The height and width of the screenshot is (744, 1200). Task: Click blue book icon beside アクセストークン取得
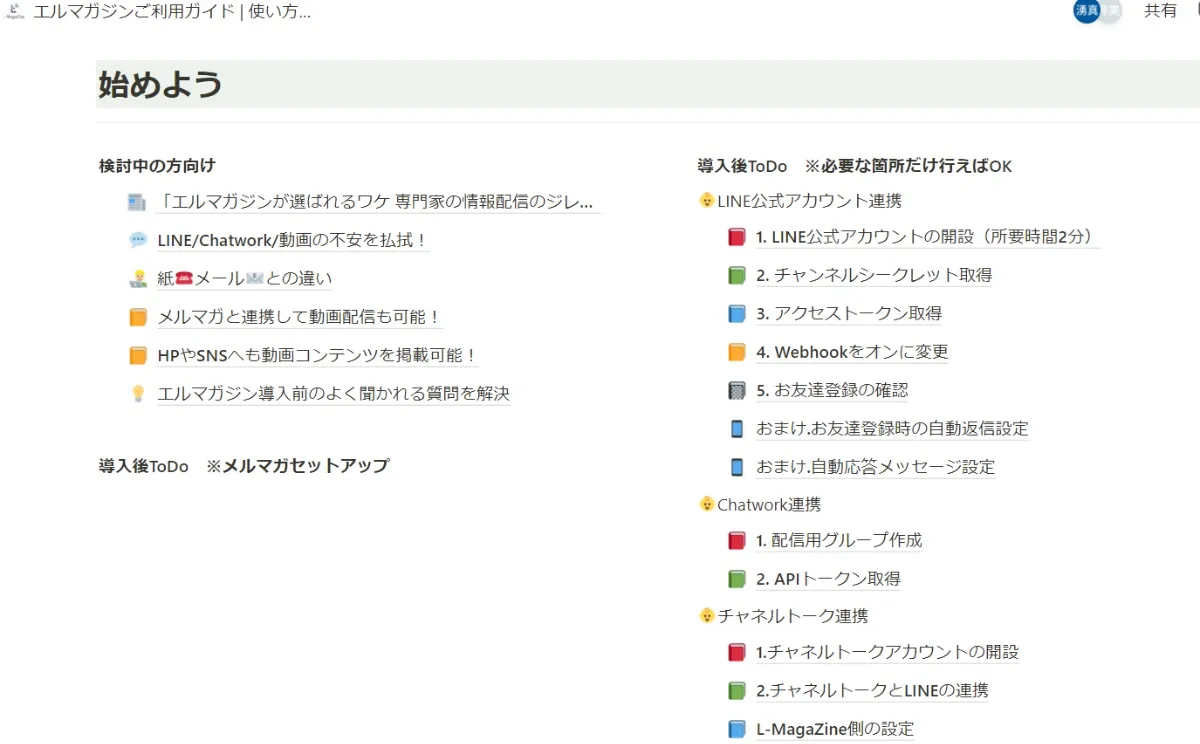tap(737, 313)
